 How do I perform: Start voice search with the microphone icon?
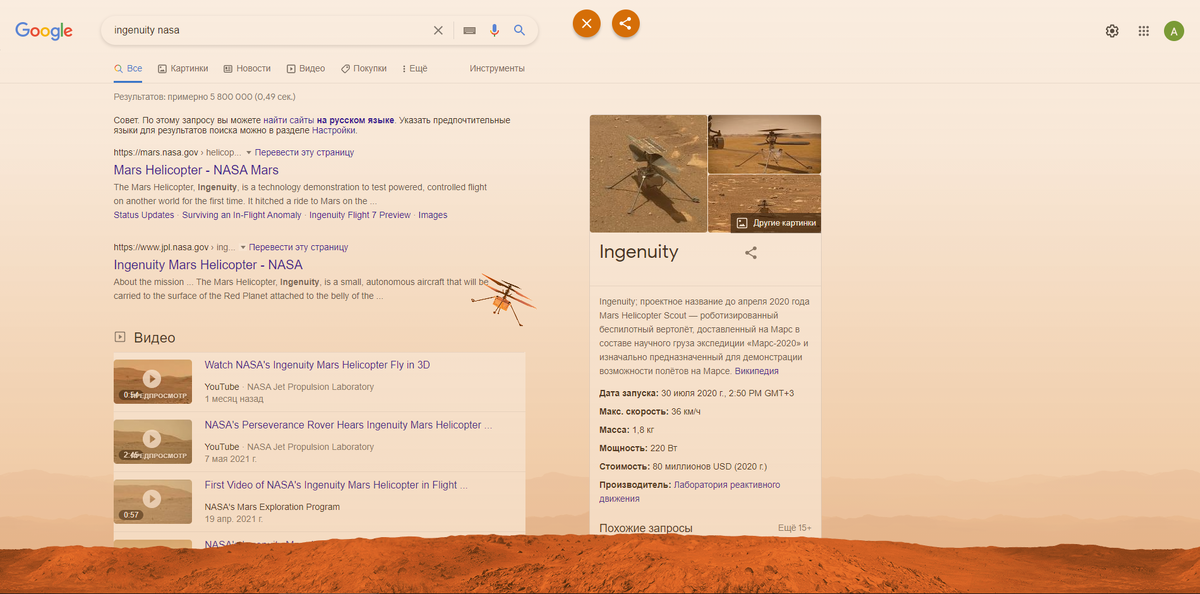click(x=494, y=30)
